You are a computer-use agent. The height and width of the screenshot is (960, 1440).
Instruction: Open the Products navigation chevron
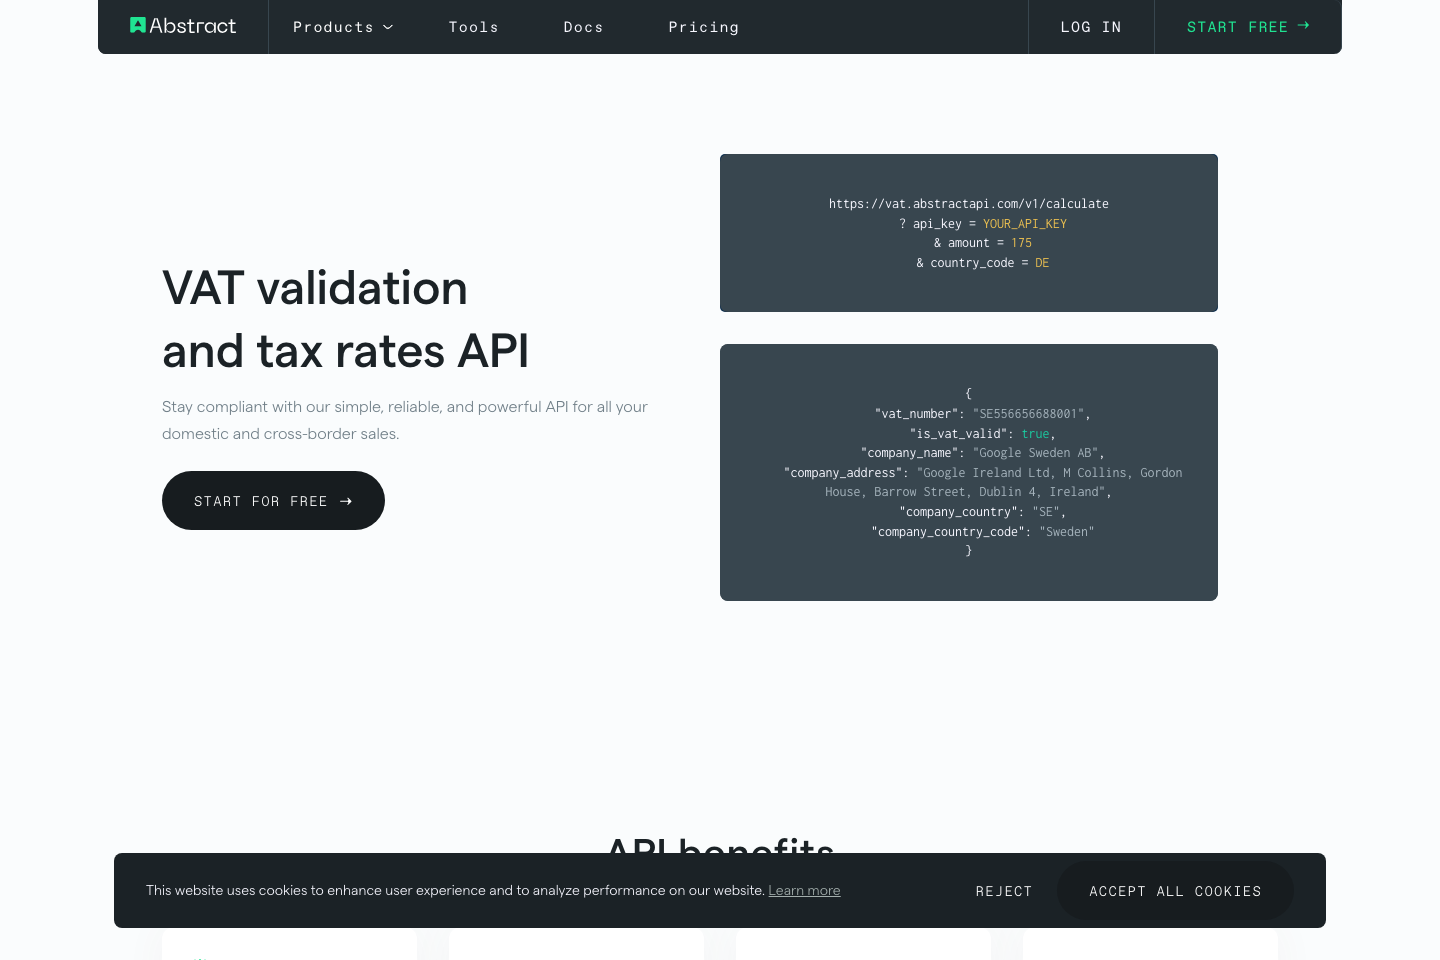coord(388,27)
